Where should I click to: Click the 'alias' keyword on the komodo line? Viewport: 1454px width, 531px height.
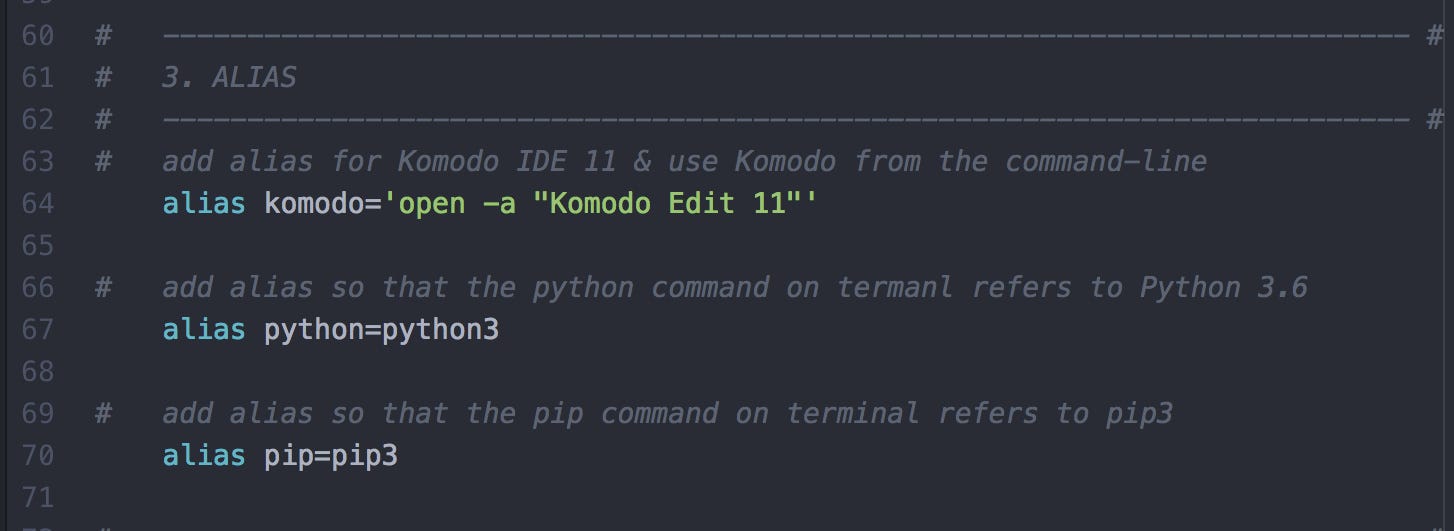(204, 203)
